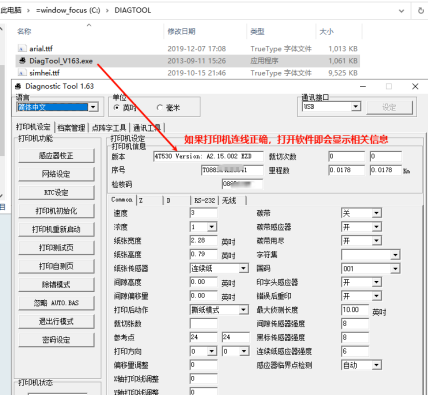The width and height of the screenshot is (428, 395).
Task: Open the 碳带感应器 dropdown
Action: [377, 227]
